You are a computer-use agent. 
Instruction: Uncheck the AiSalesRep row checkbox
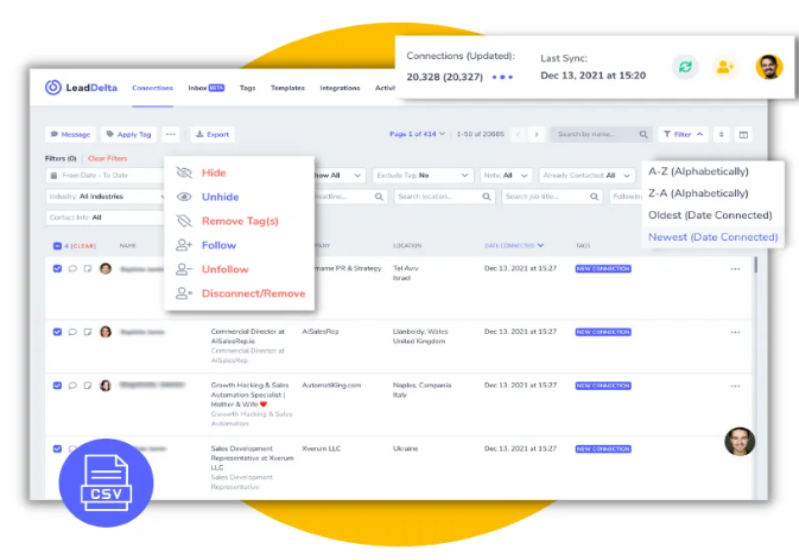pos(57,332)
